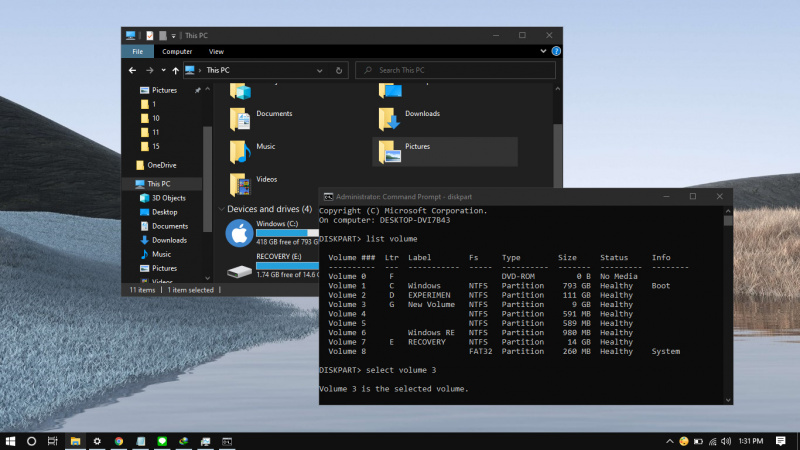The width and height of the screenshot is (800, 450).
Task: Launch Chrome from the taskbar
Action: (118, 441)
